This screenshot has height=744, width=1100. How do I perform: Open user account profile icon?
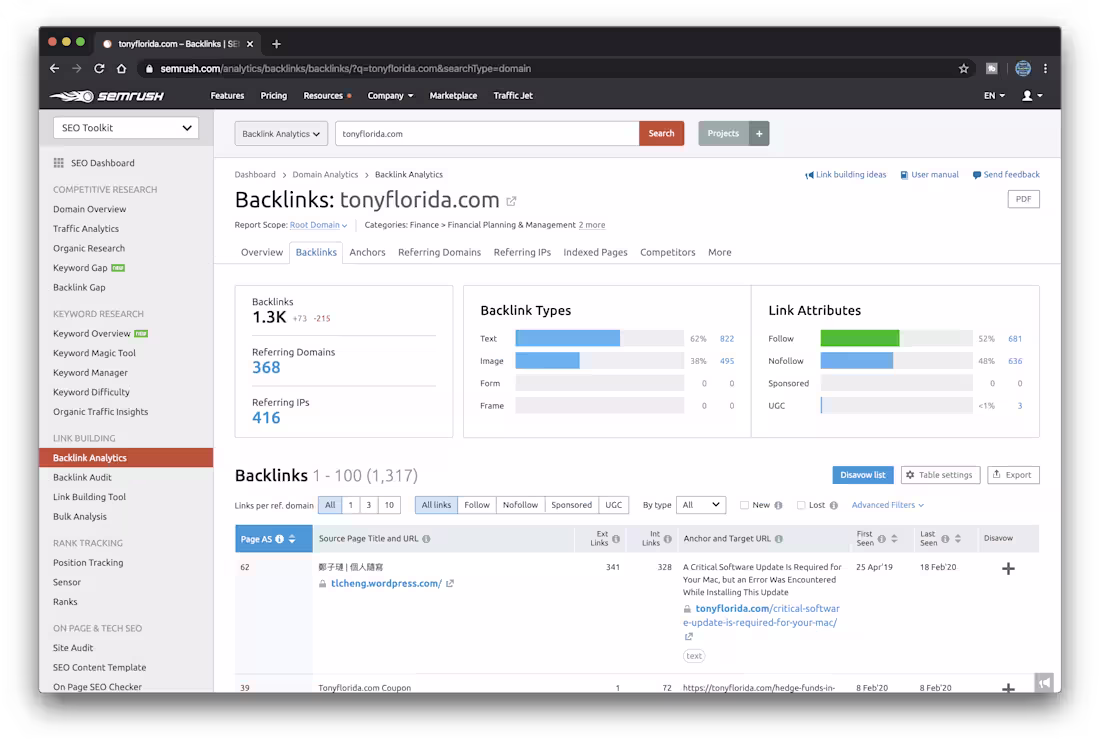point(1032,95)
